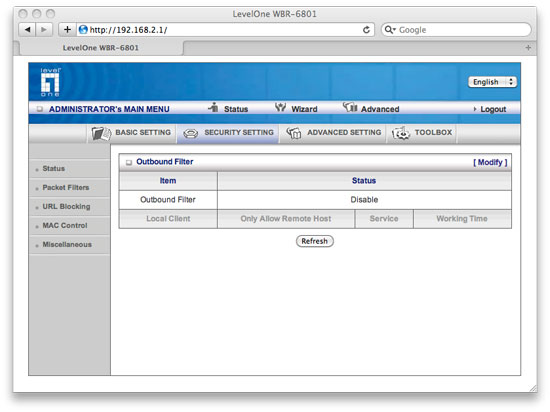Open URL Blocking in the sidebar
Image resolution: width=550 pixels, height=412 pixels.
pos(66,207)
